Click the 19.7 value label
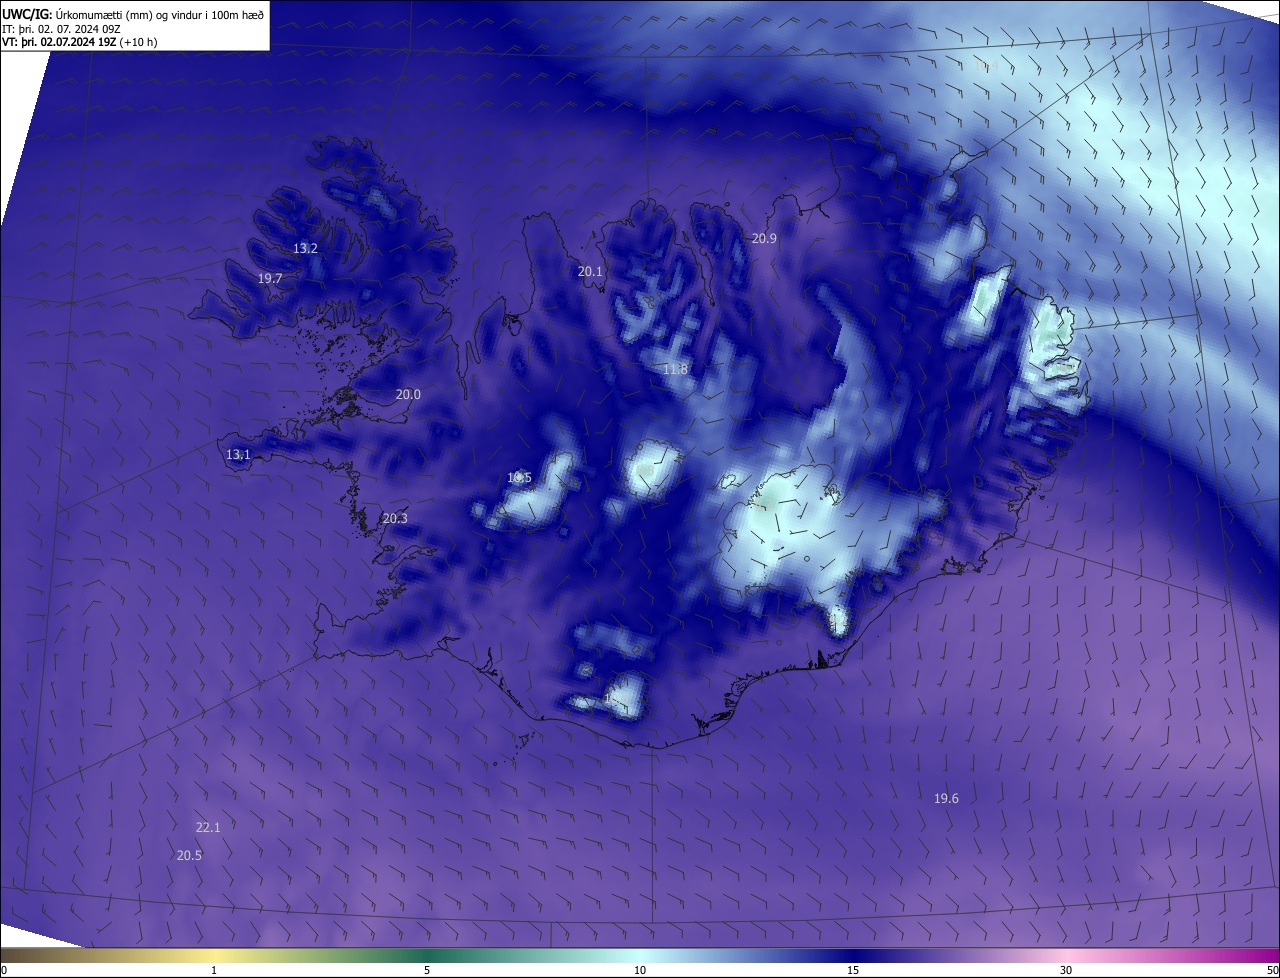Image resolution: width=1280 pixels, height=978 pixels. pyautogui.click(x=270, y=279)
